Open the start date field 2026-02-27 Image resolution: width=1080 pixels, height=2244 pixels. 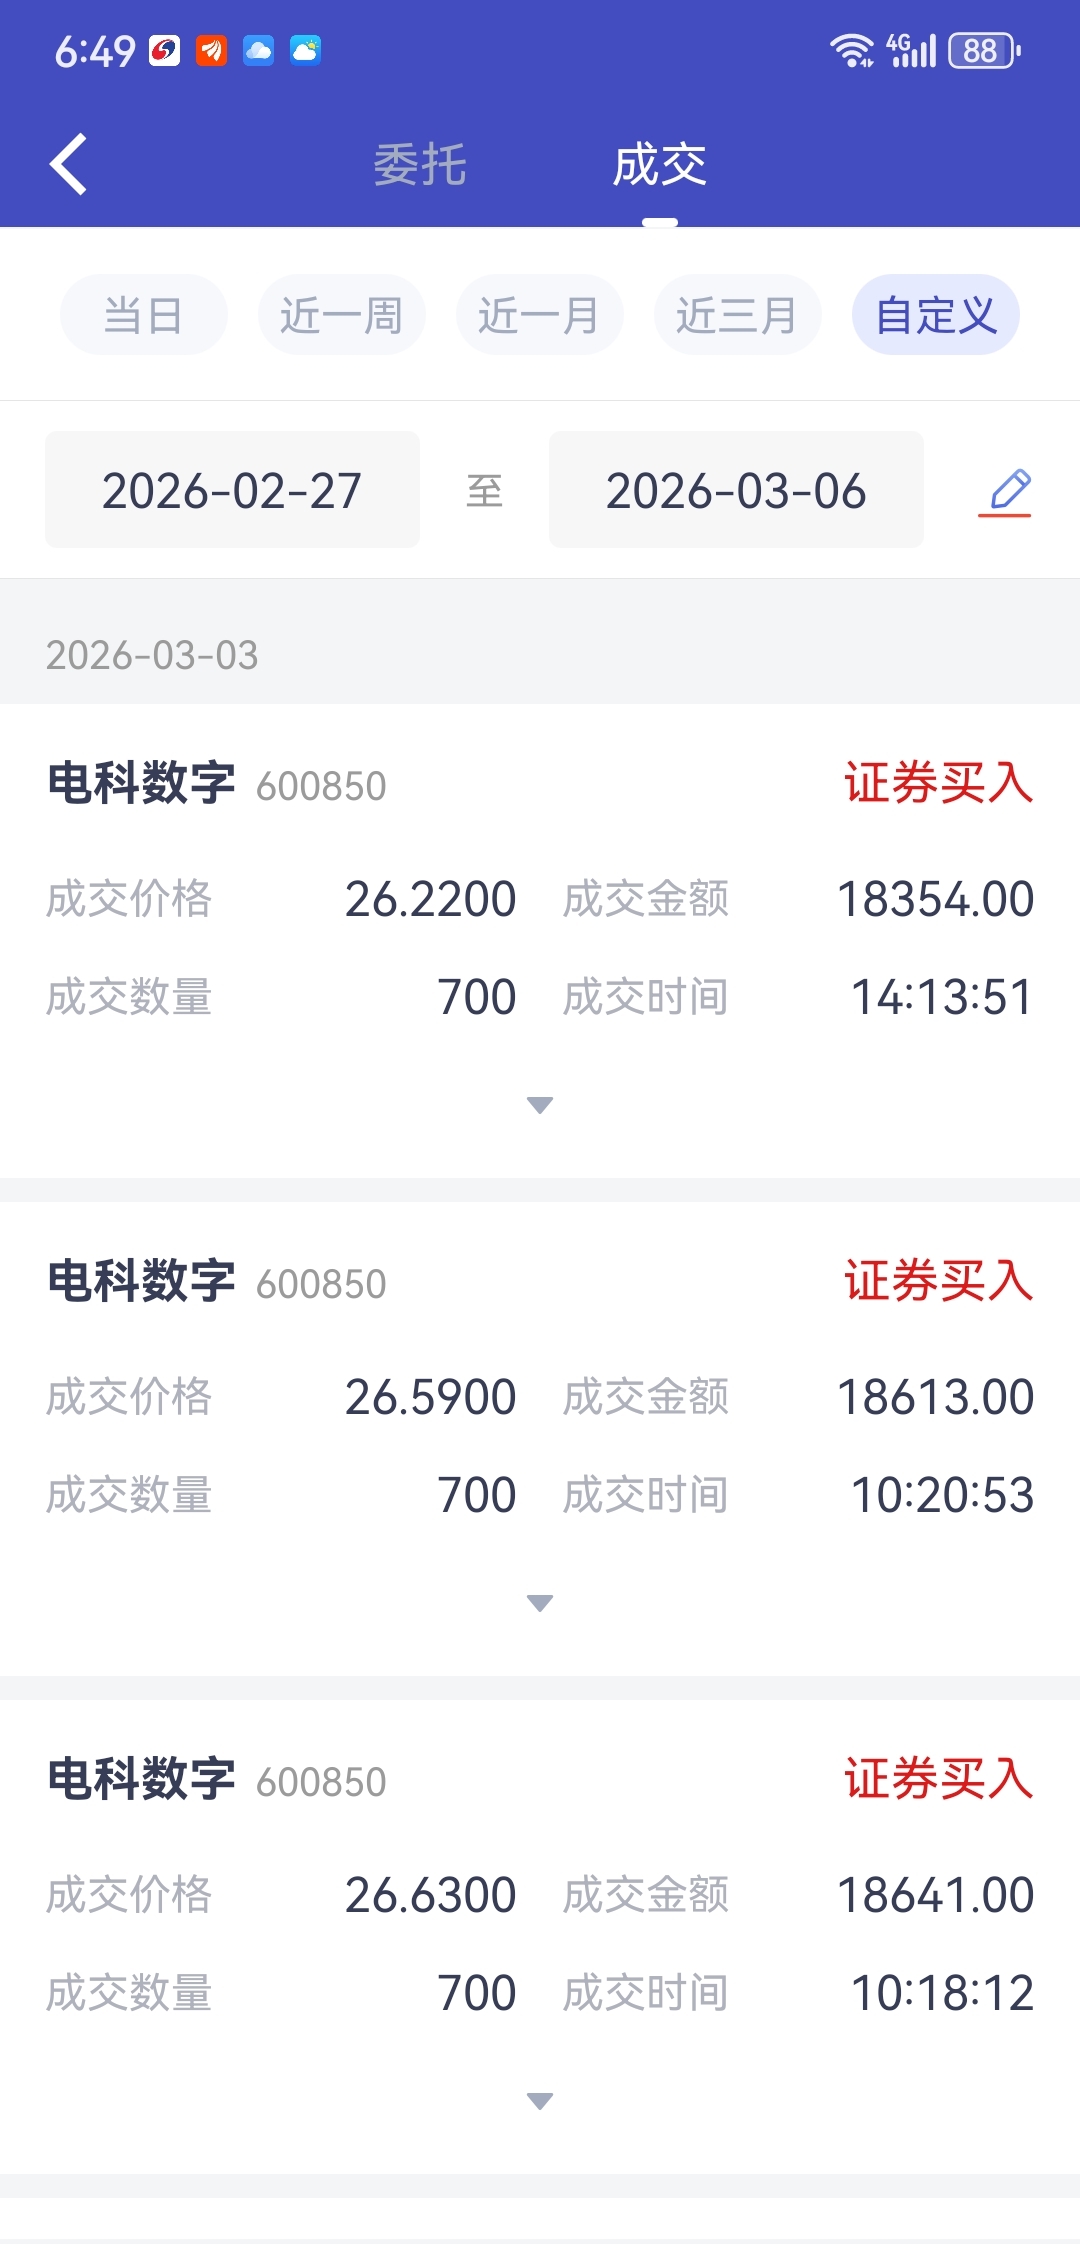pos(232,490)
